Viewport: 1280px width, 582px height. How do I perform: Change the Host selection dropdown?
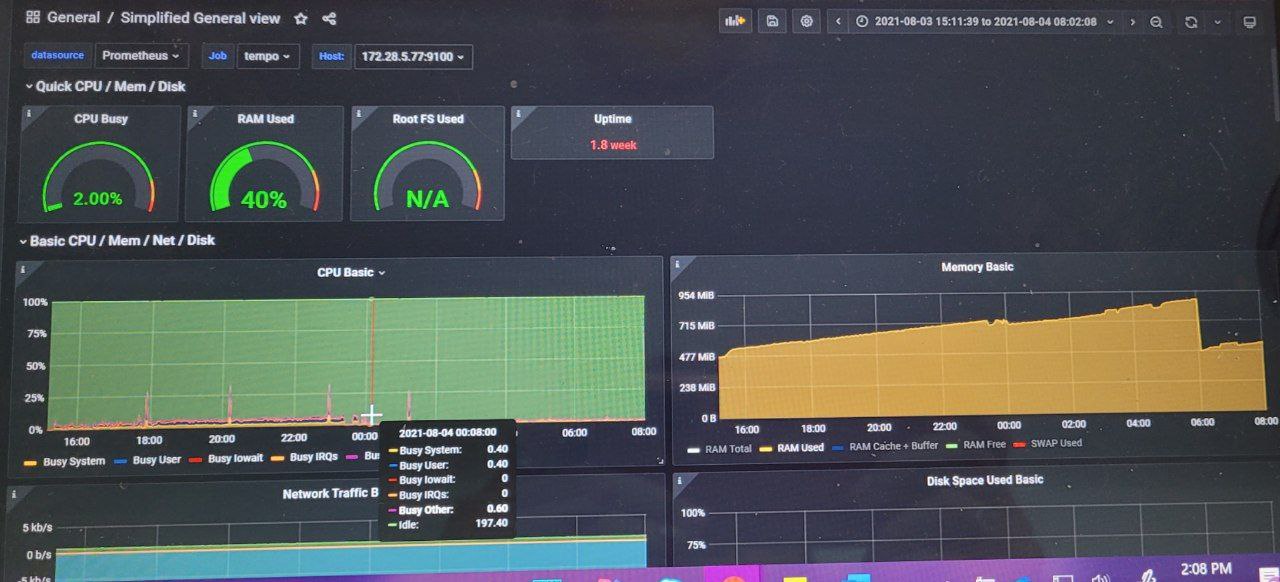point(413,57)
